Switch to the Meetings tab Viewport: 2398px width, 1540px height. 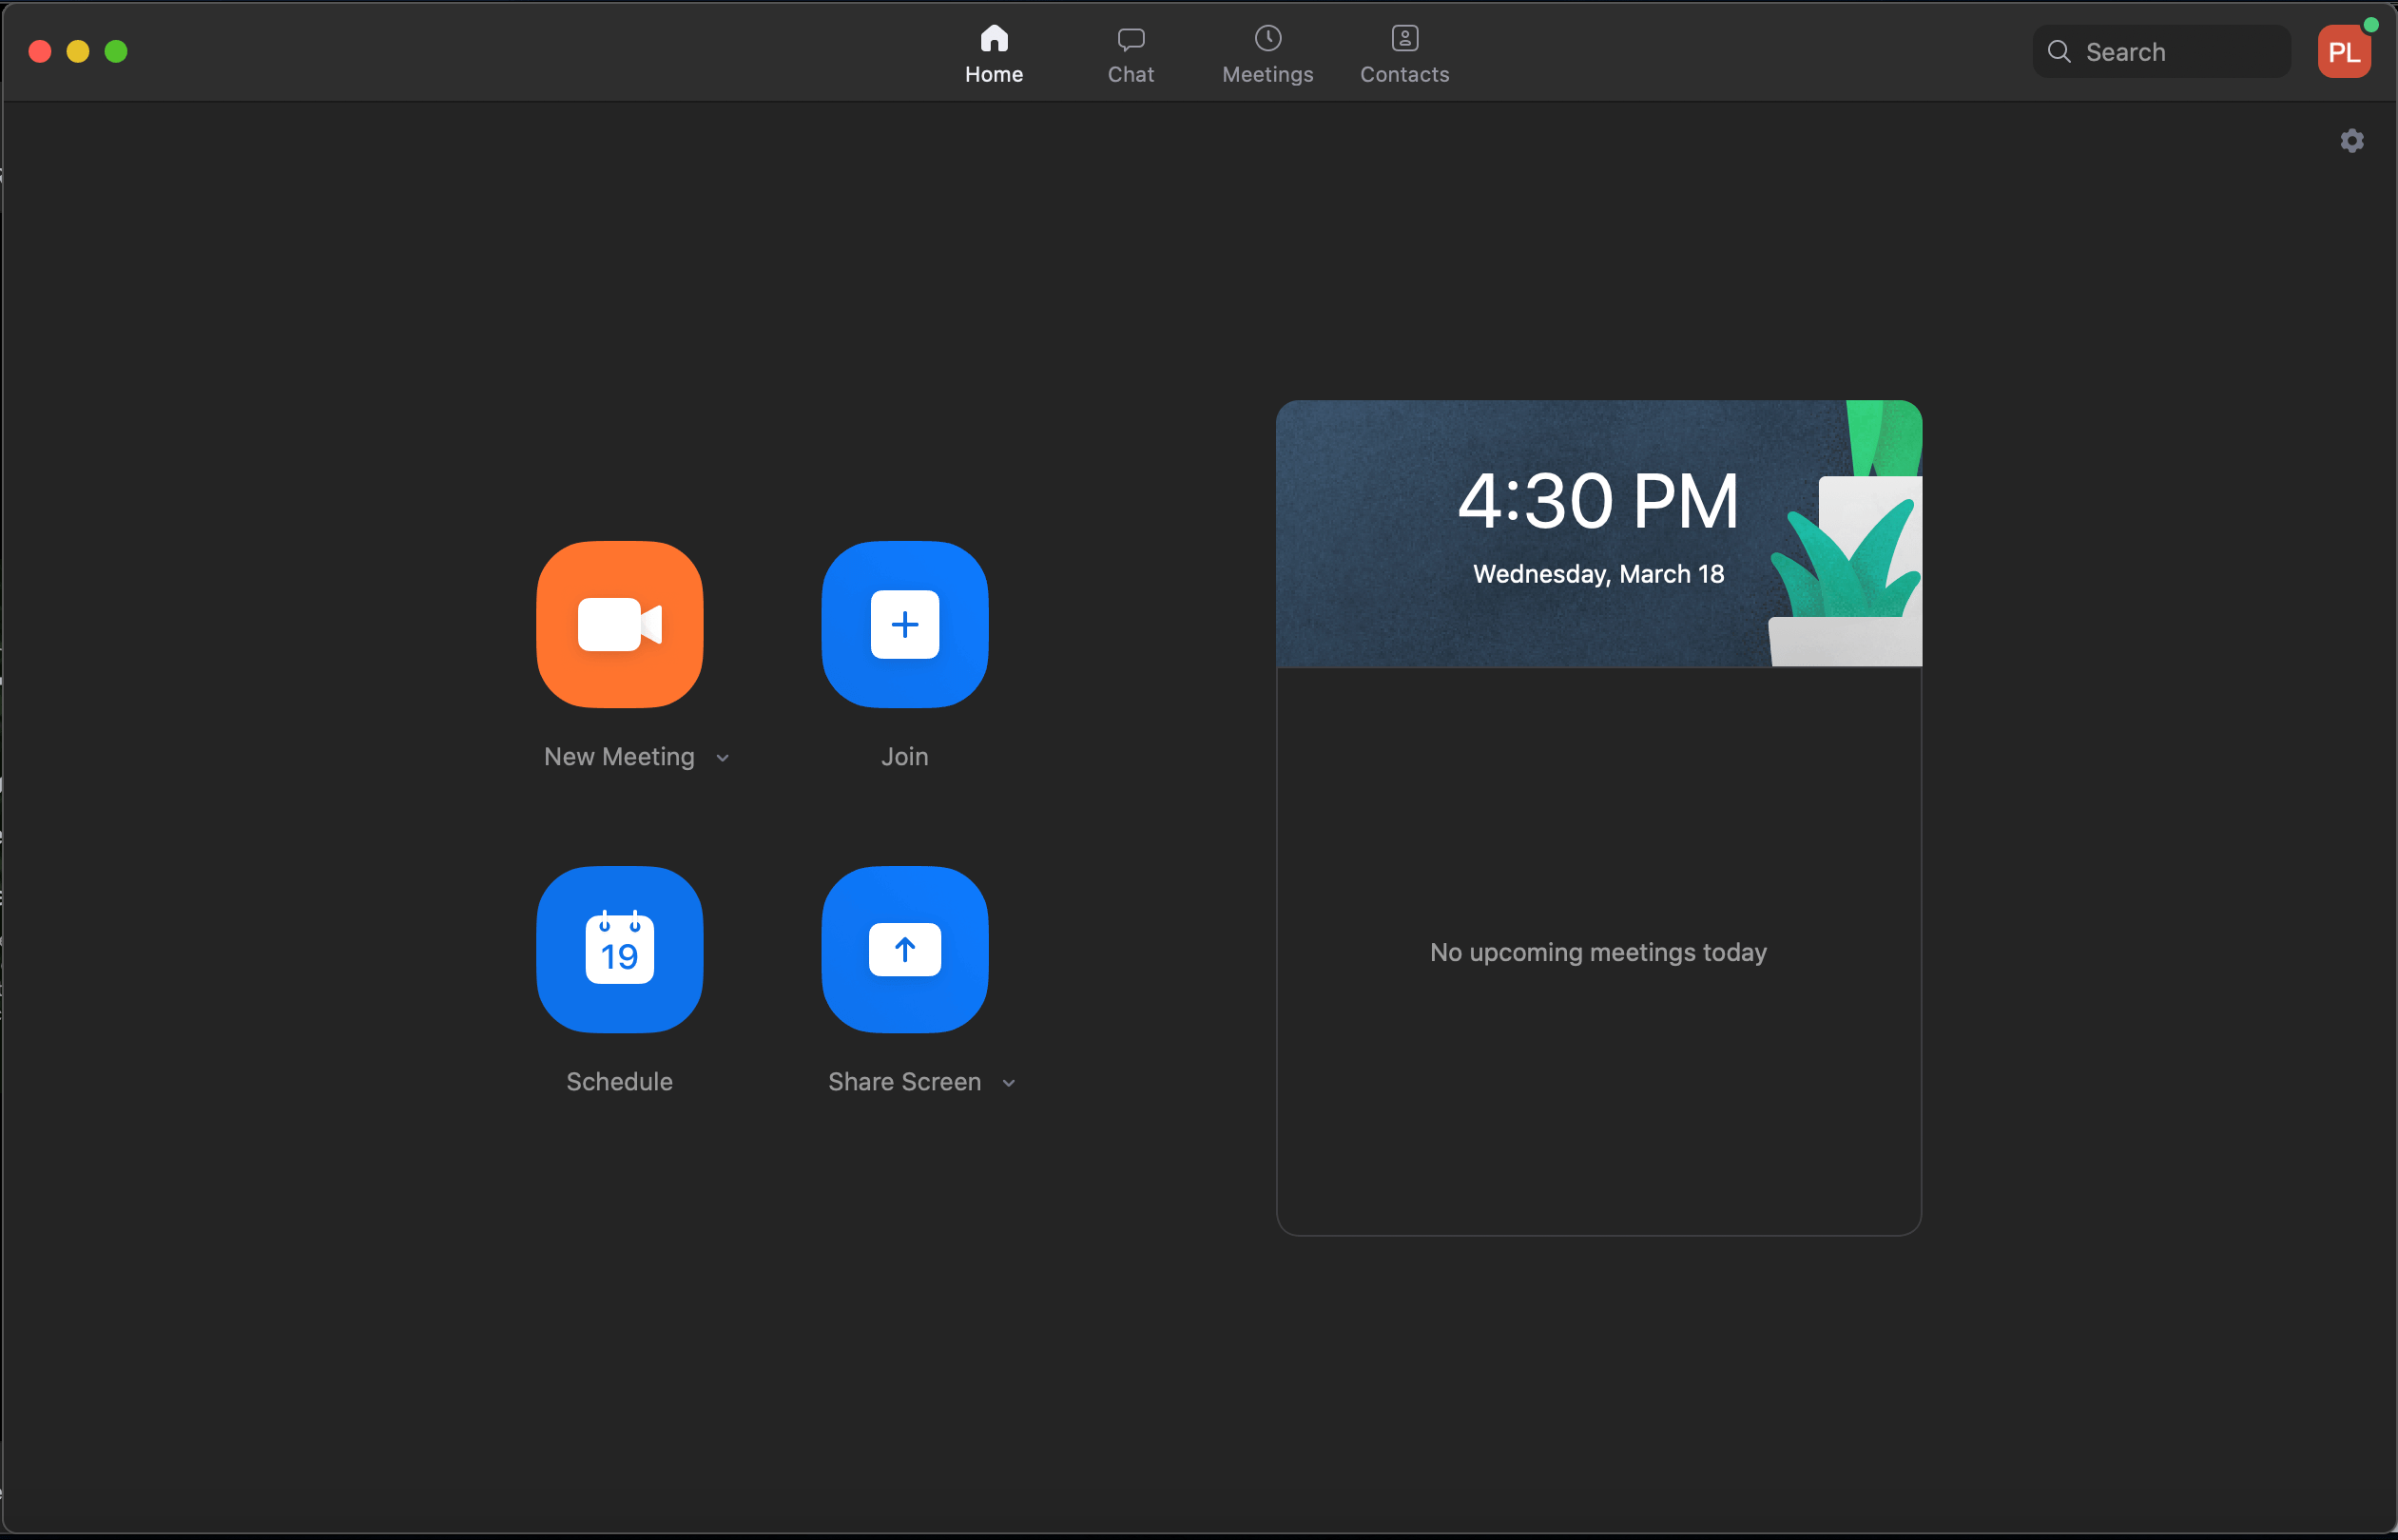(1267, 54)
